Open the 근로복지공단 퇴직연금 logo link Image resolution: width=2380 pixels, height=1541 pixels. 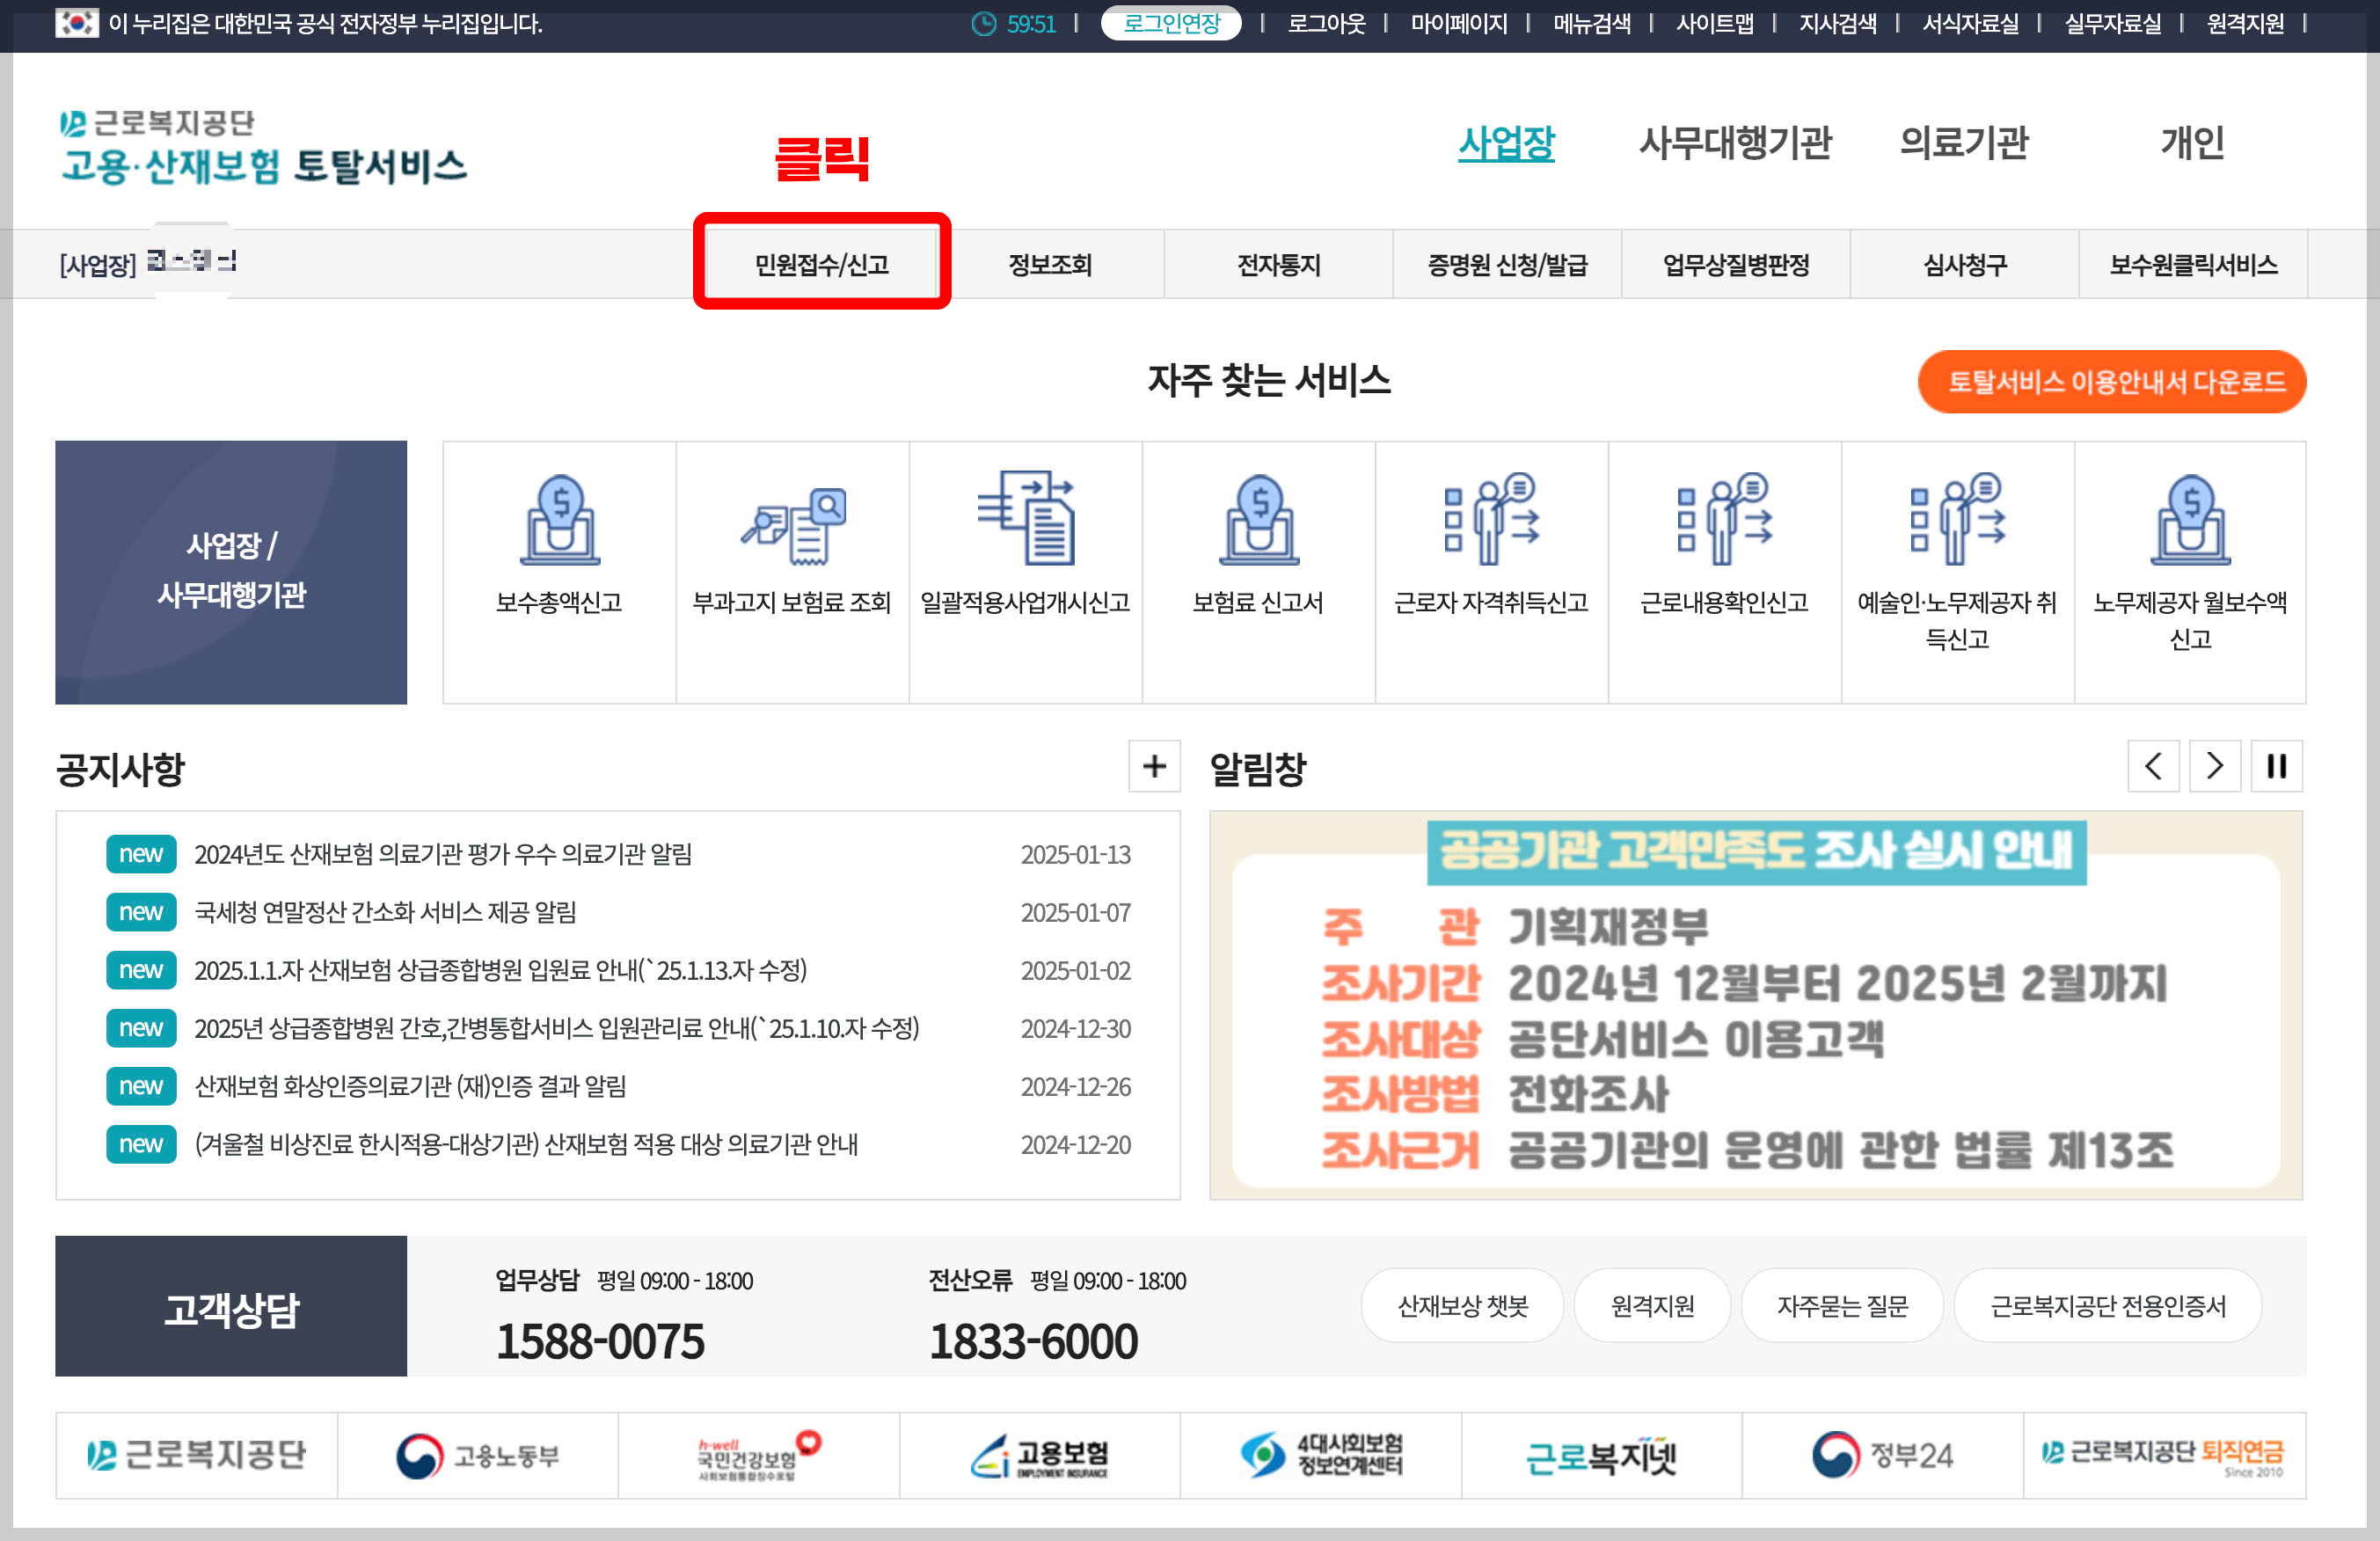coord(2164,1455)
